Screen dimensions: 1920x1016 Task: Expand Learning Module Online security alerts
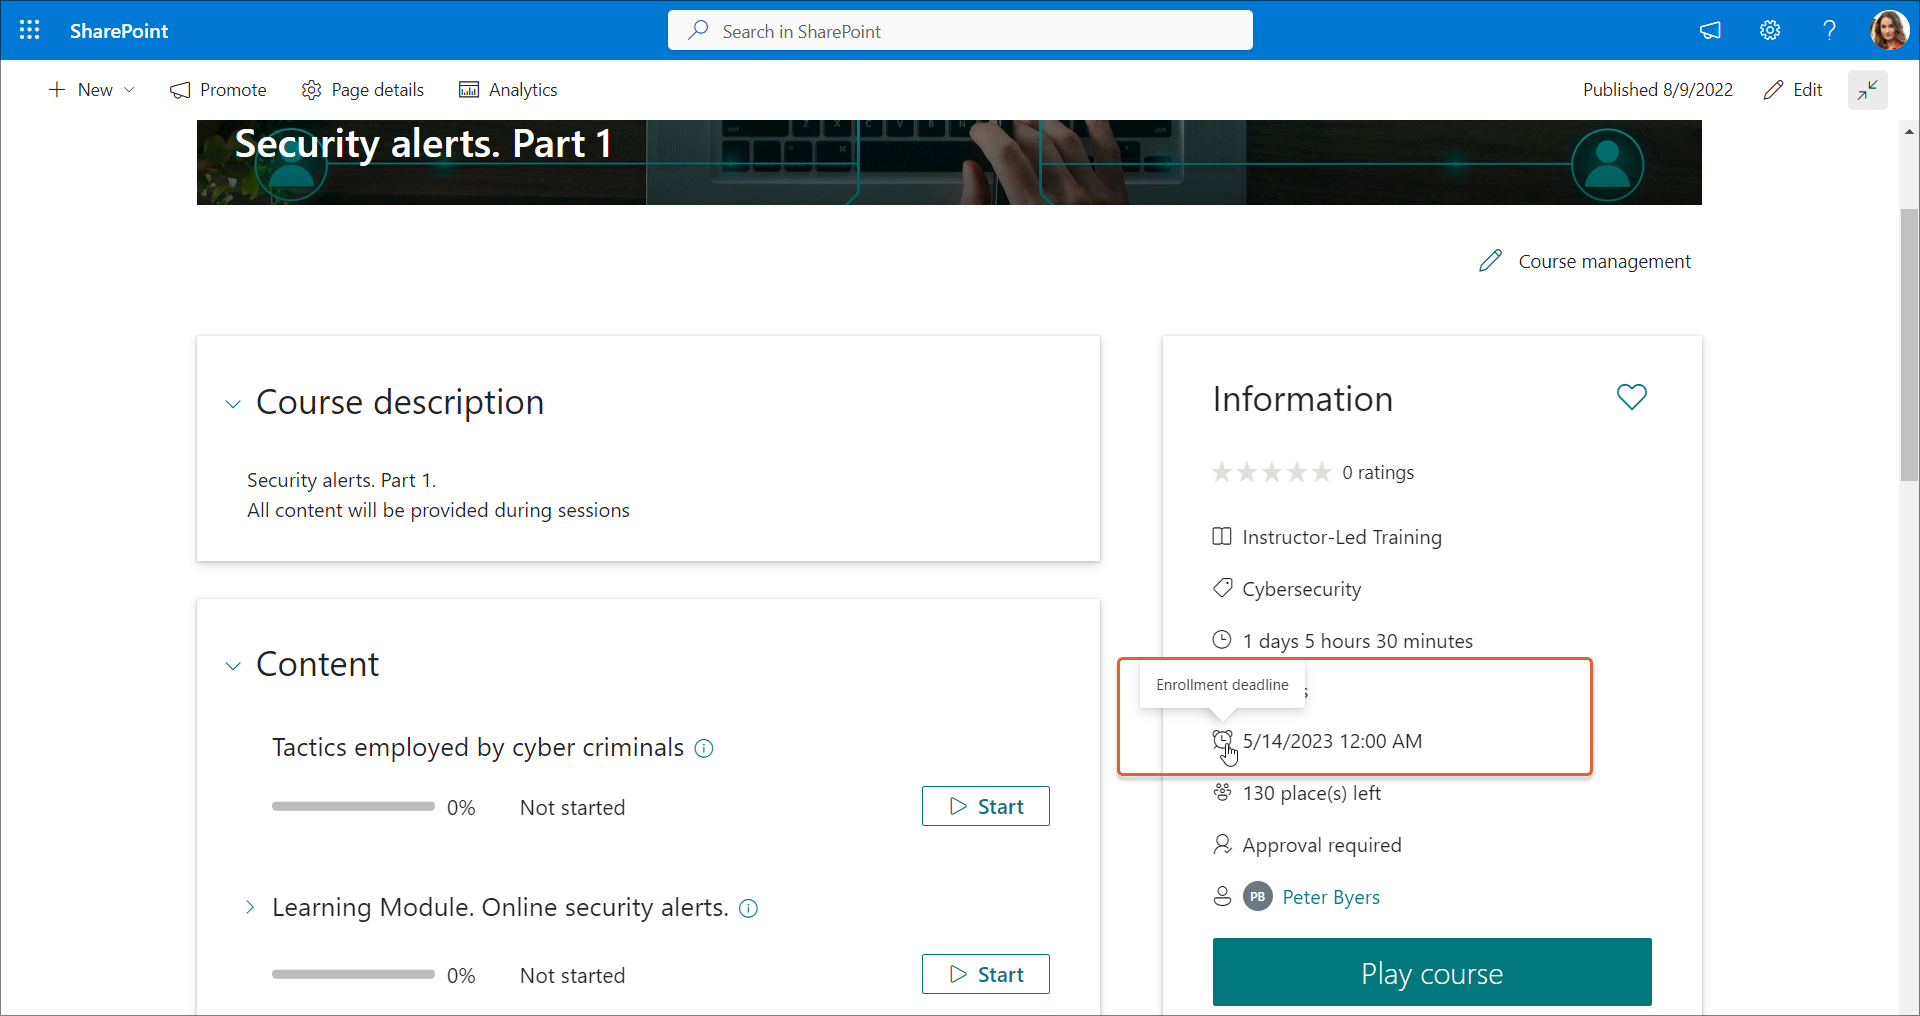pos(250,907)
